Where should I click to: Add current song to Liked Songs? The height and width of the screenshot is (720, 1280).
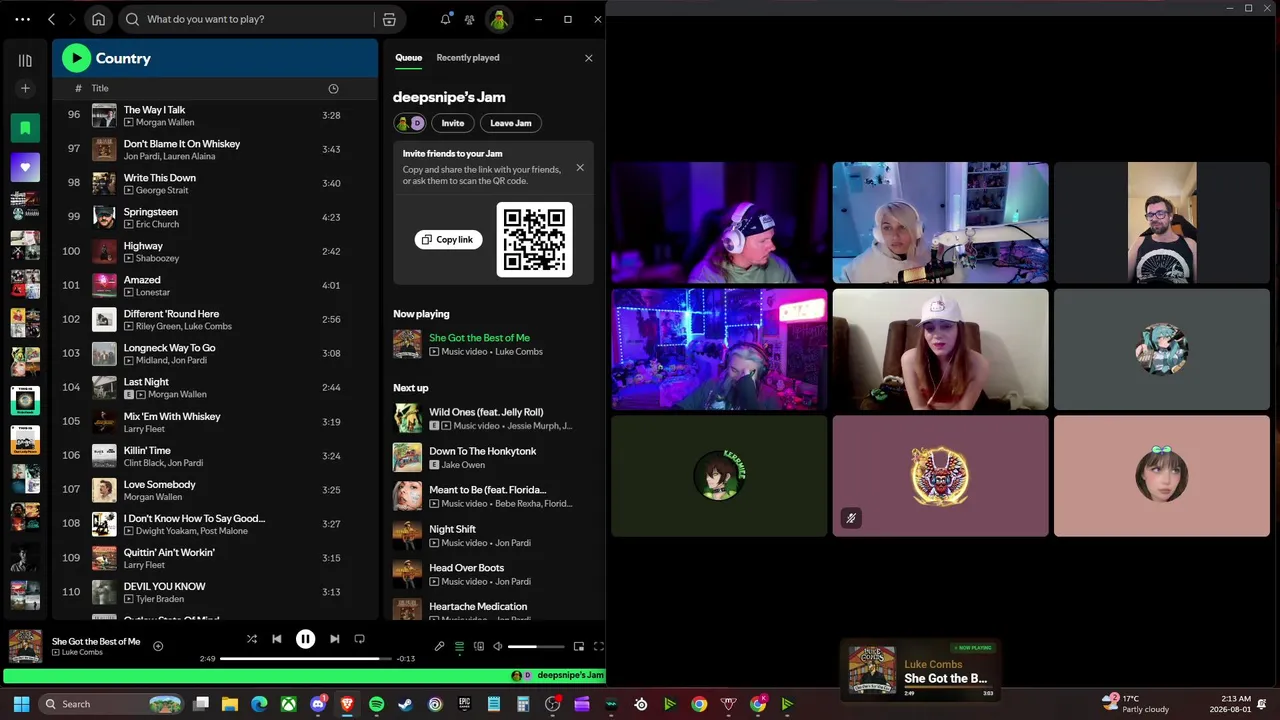pyautogui.click(x=158, y=646)
